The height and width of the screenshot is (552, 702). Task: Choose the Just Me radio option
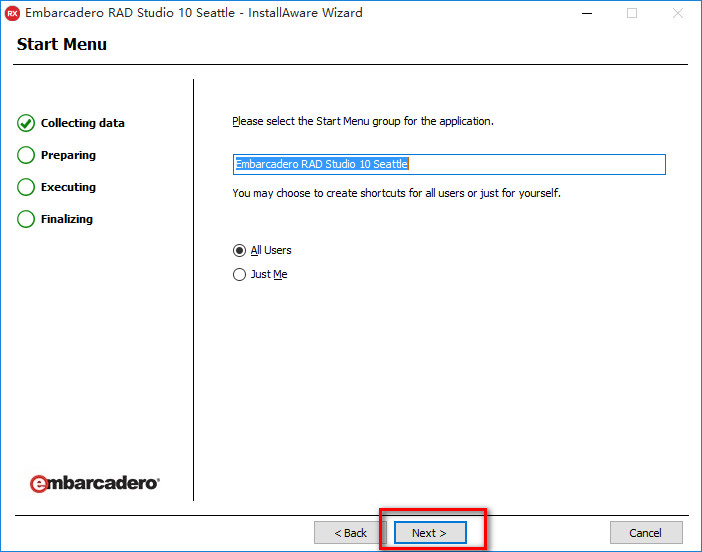click(260, 274)
